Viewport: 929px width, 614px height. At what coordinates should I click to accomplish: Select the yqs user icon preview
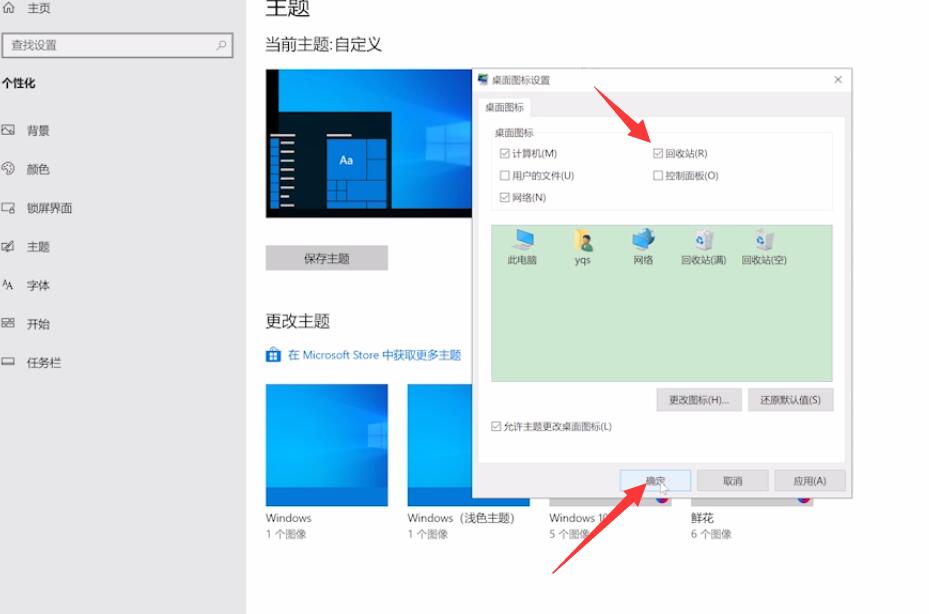pos(580,246)
